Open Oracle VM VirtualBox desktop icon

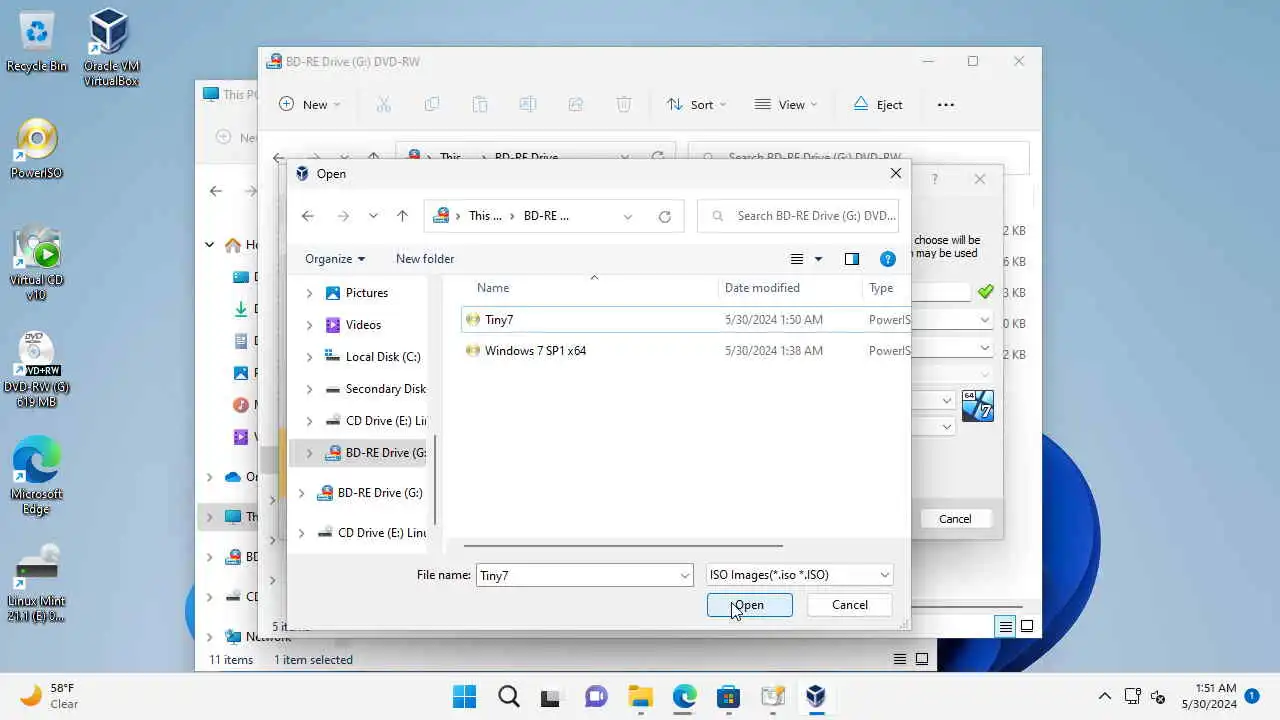(110, 47)
